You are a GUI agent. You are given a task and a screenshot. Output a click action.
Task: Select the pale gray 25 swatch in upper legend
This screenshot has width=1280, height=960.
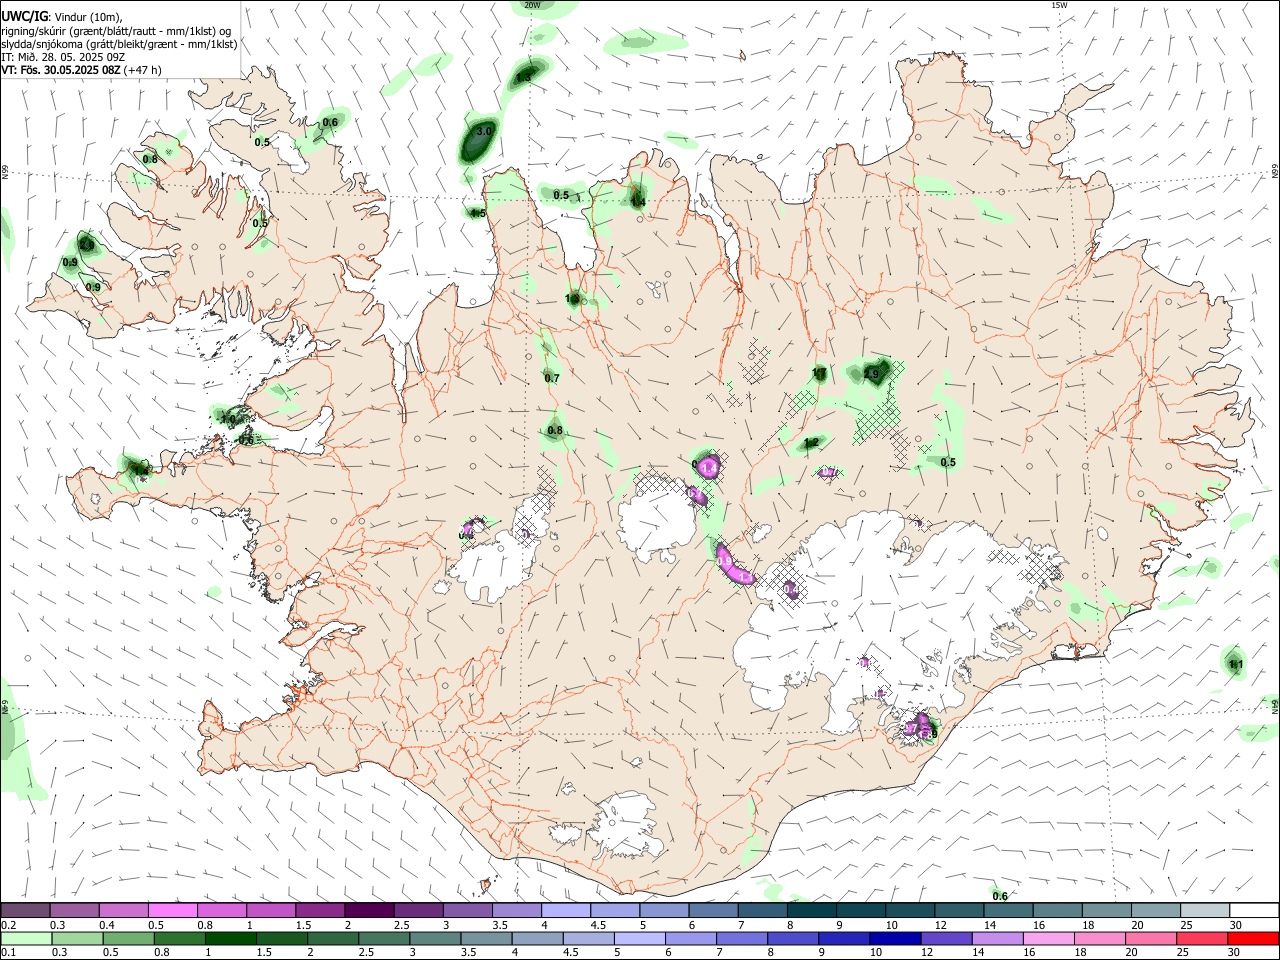pos(1203,910)
